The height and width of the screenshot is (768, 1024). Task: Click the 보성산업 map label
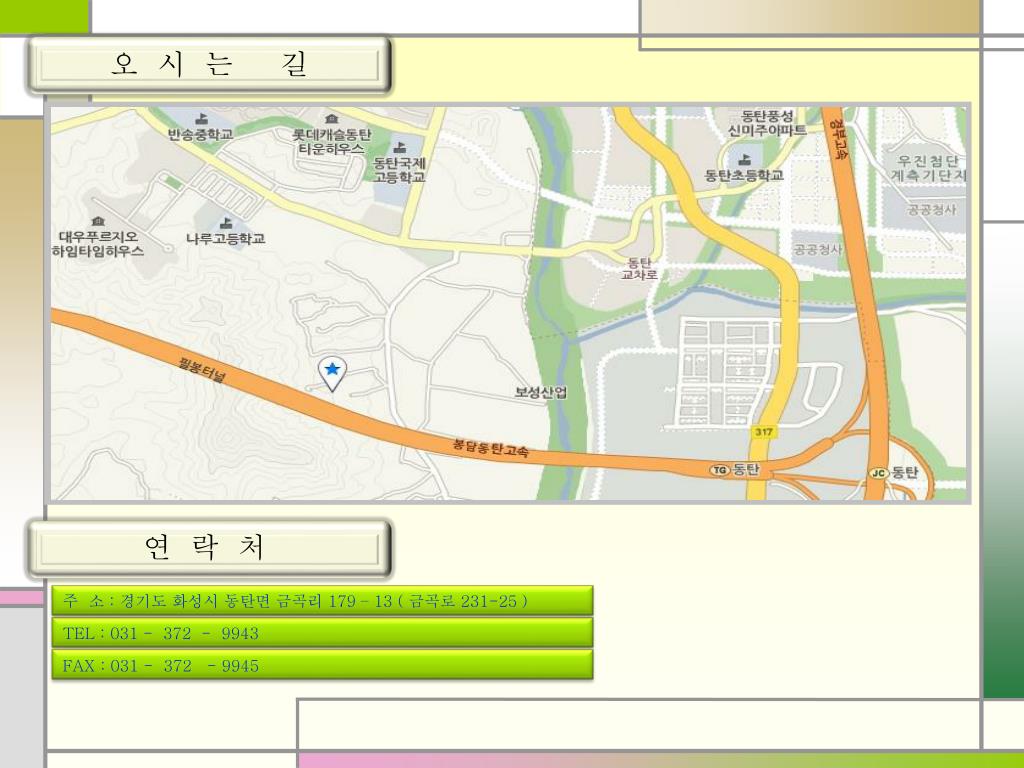click(541, 392)
